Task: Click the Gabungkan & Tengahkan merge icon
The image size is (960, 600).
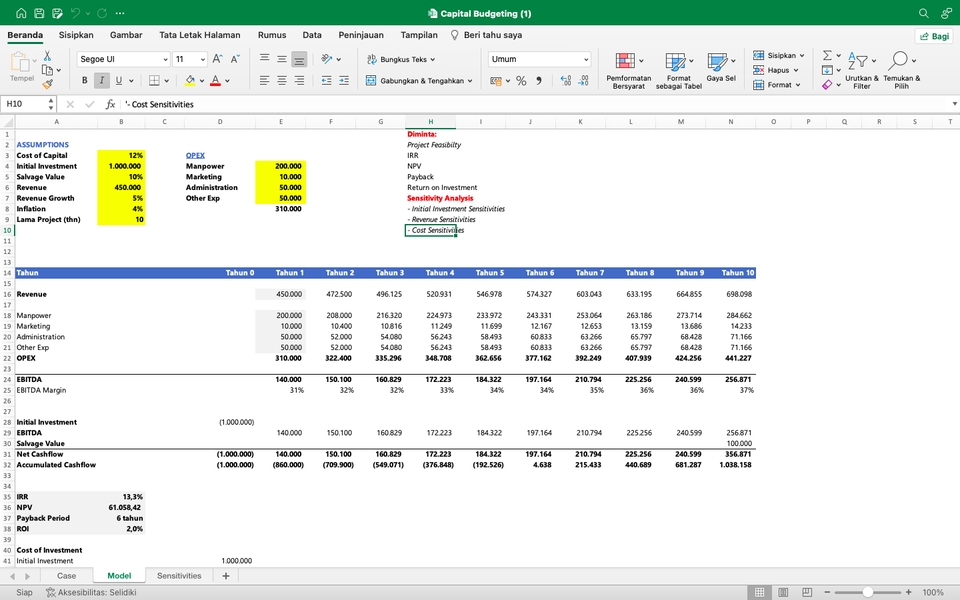Action: coord(371,80)
